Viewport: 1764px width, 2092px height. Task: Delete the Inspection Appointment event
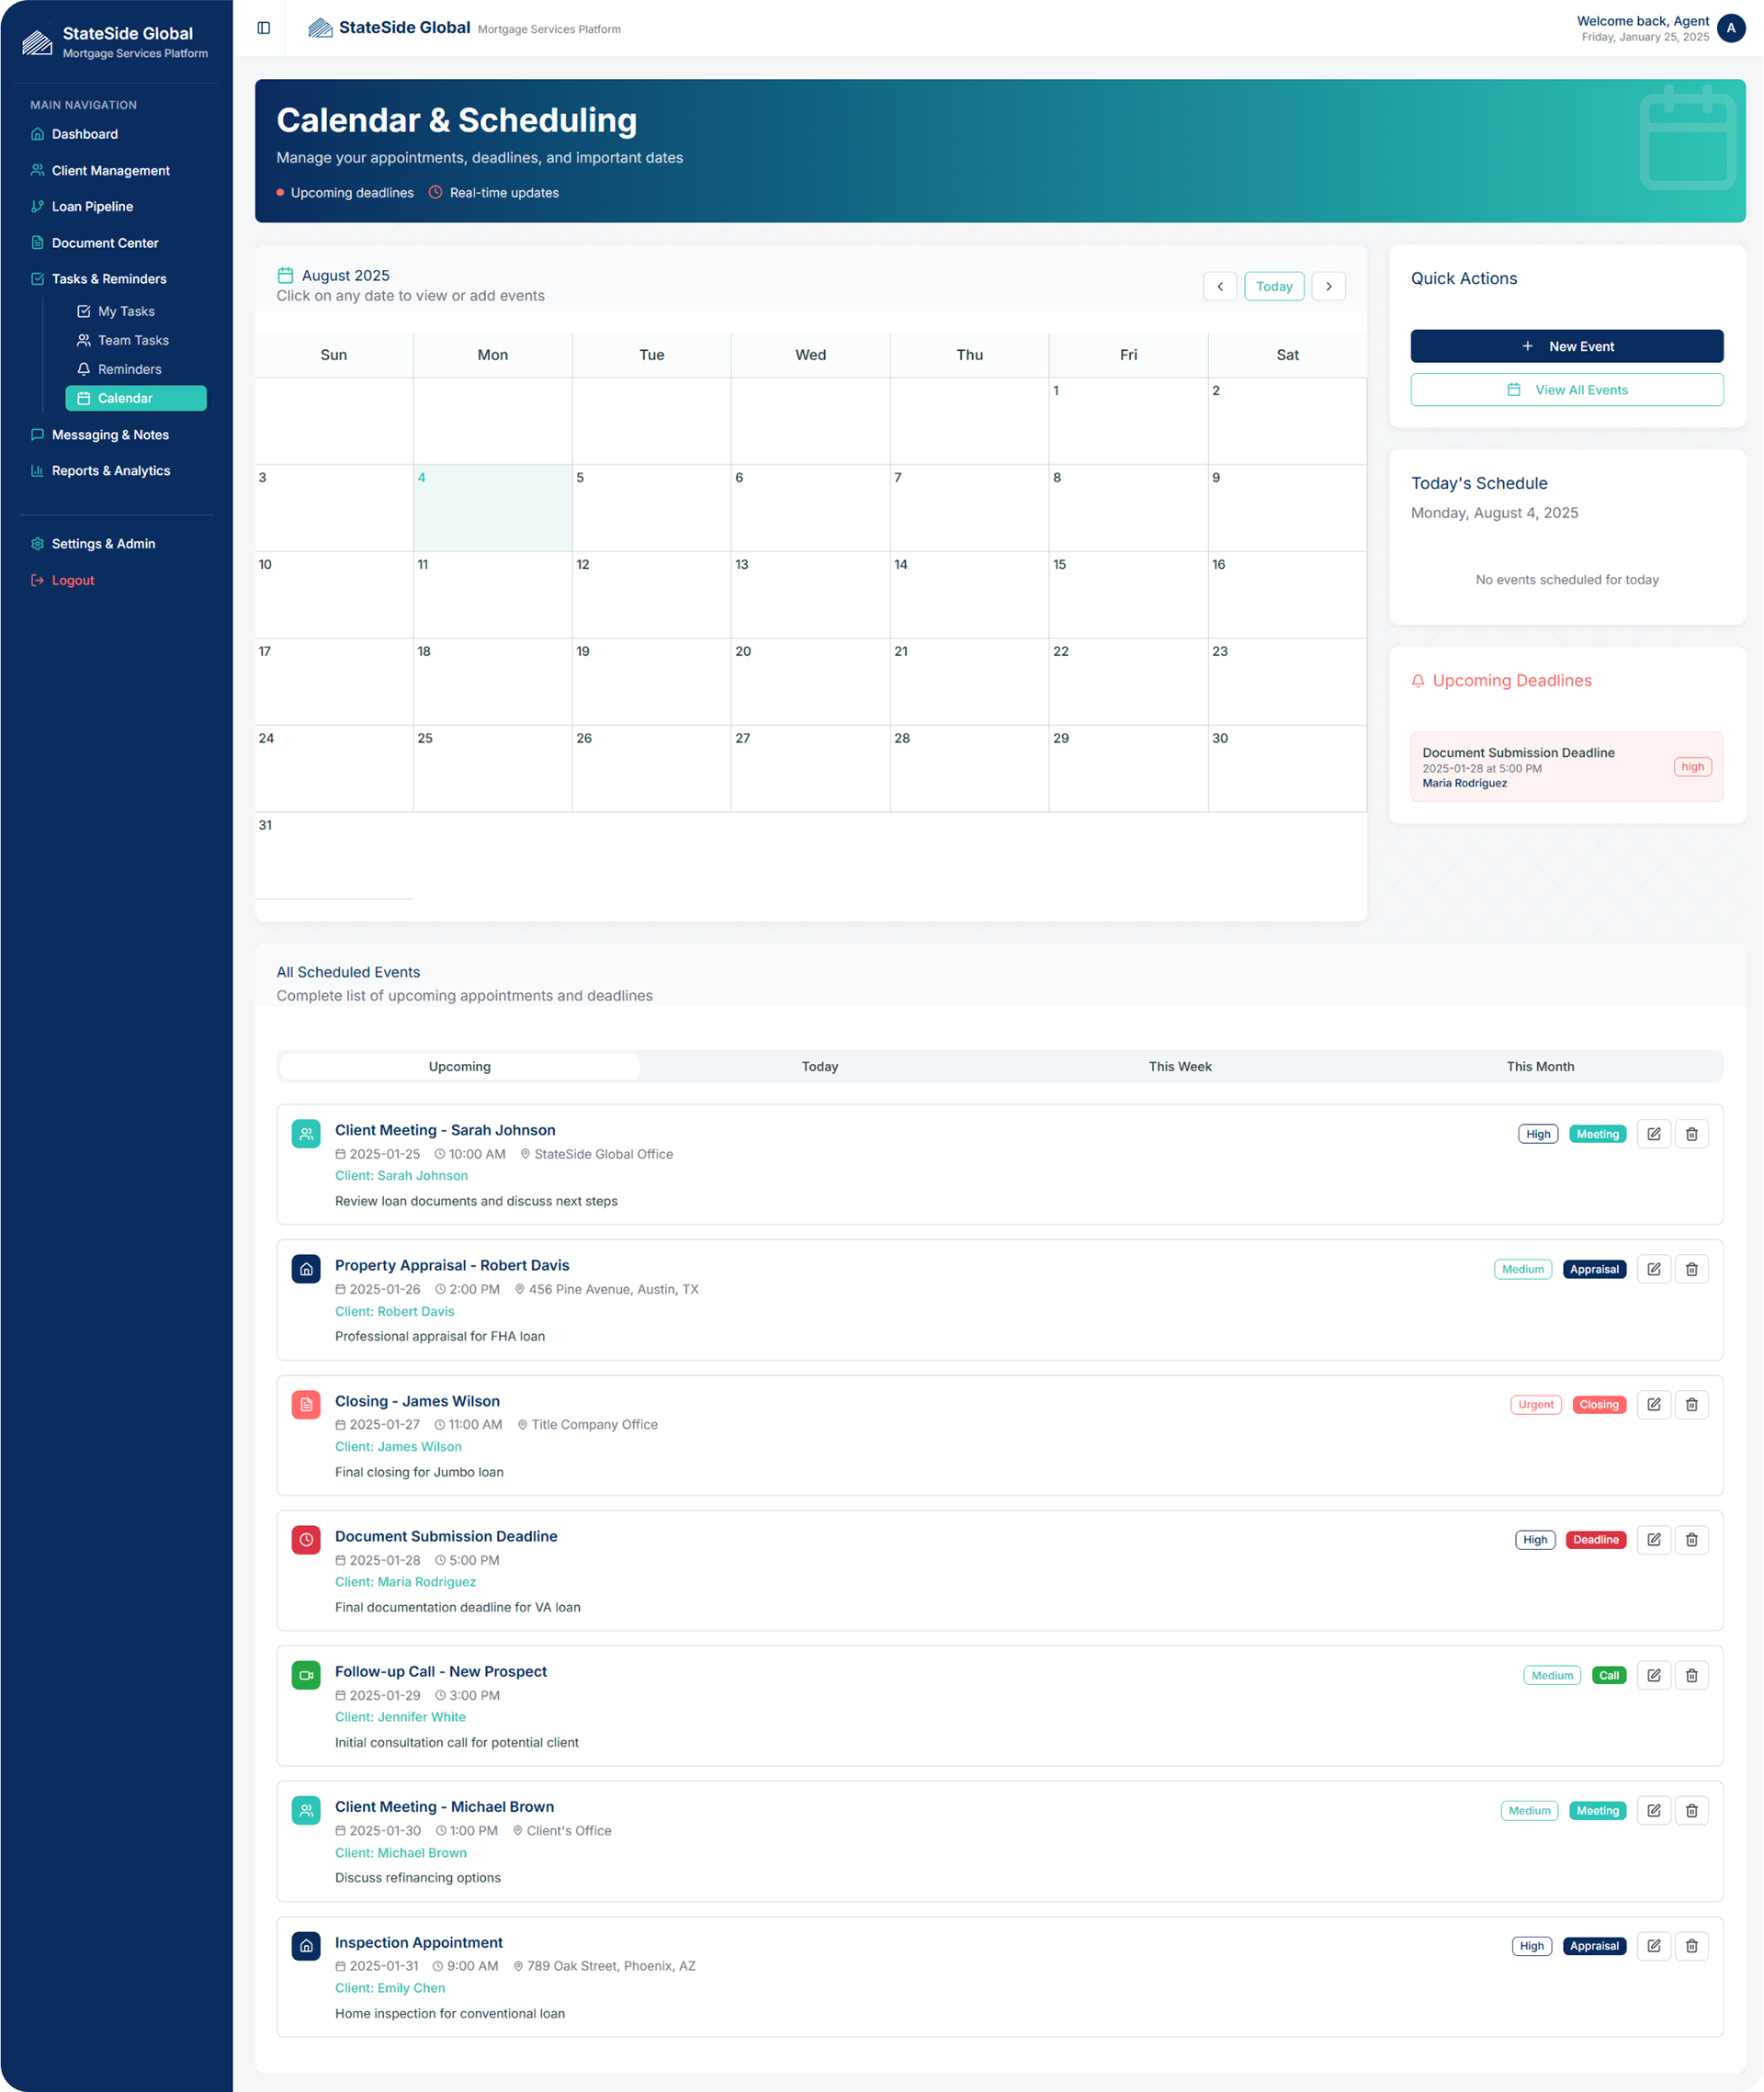pyautogui.click(x=1691, y=1946)
